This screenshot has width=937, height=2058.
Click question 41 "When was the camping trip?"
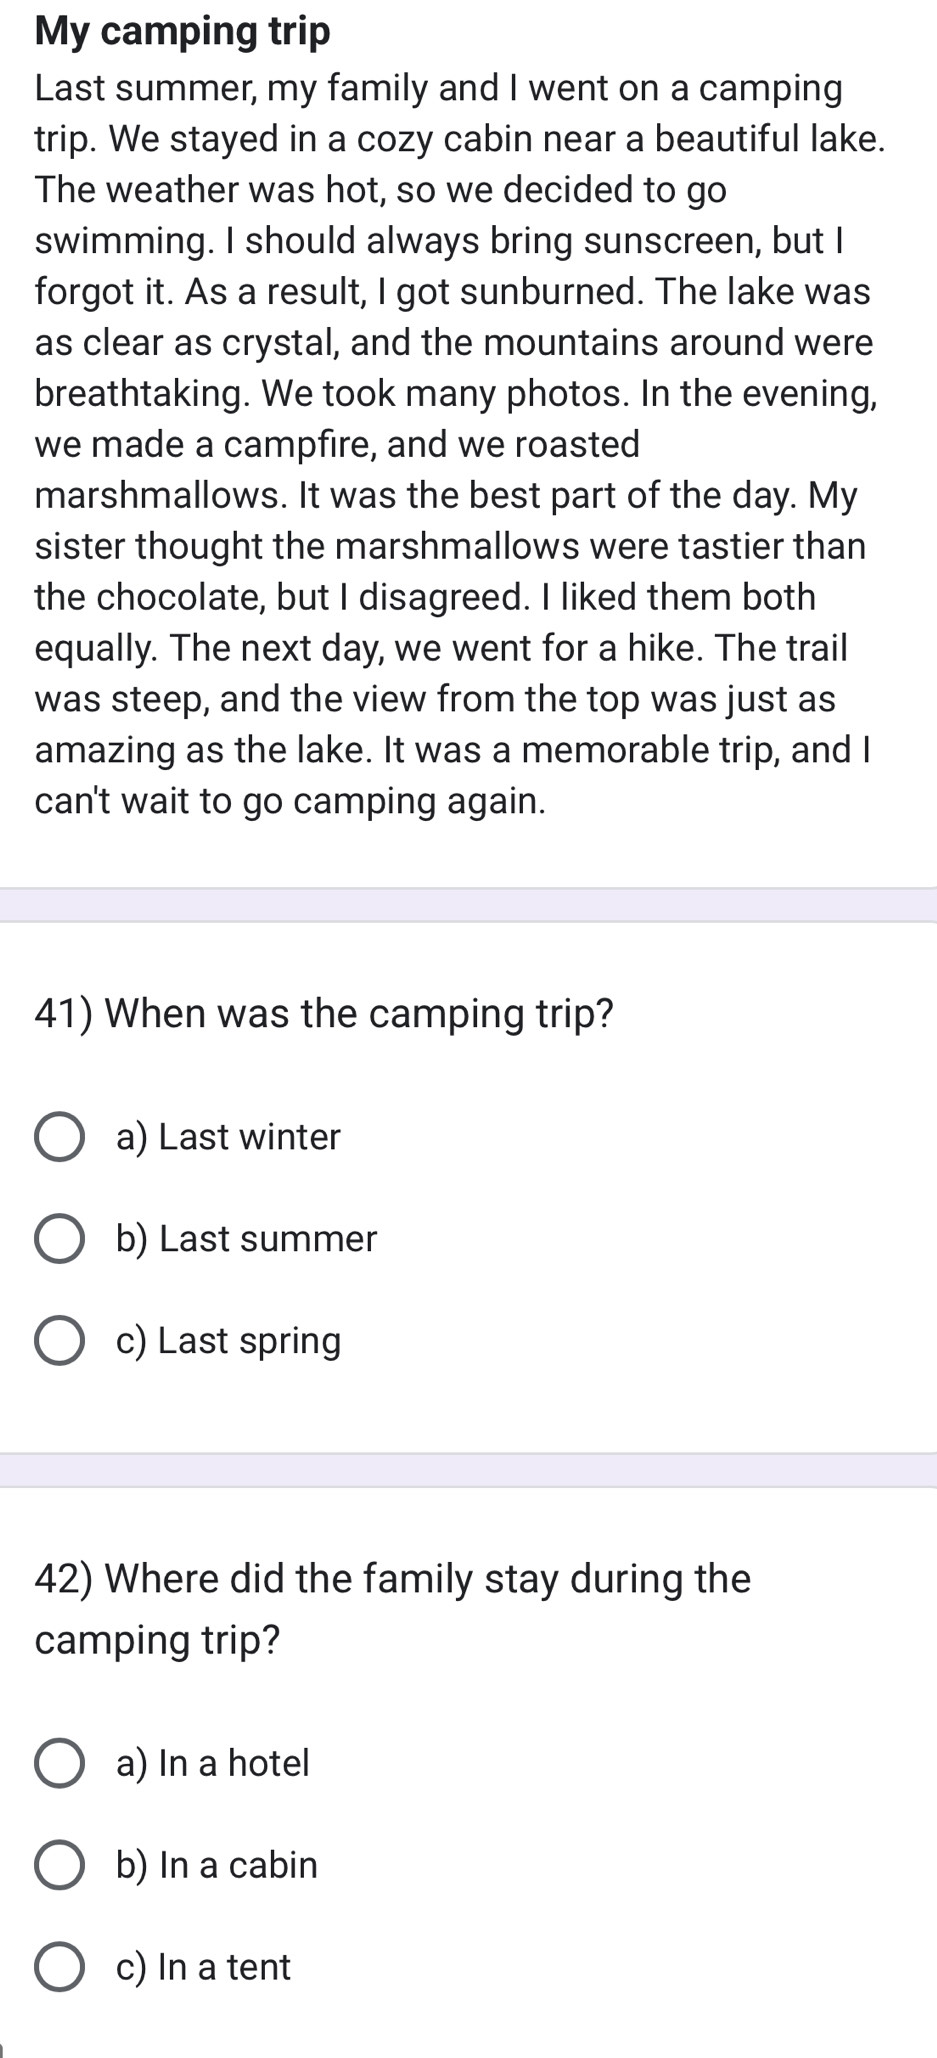[x=324, y=1014]
